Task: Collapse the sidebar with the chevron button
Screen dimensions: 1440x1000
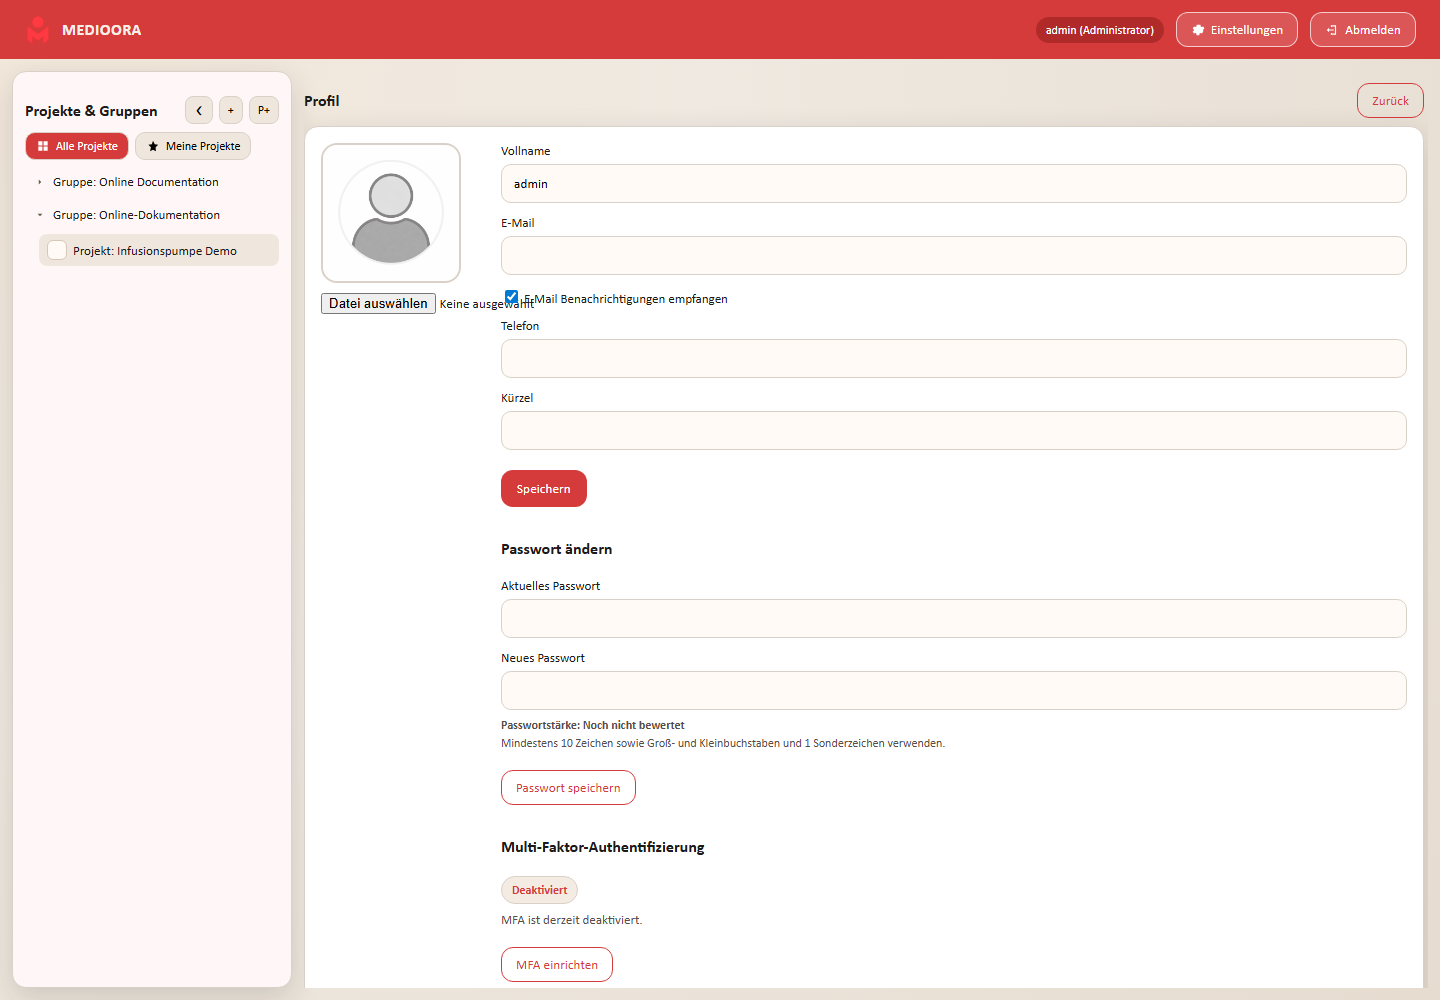Action: tap(199, 110)
